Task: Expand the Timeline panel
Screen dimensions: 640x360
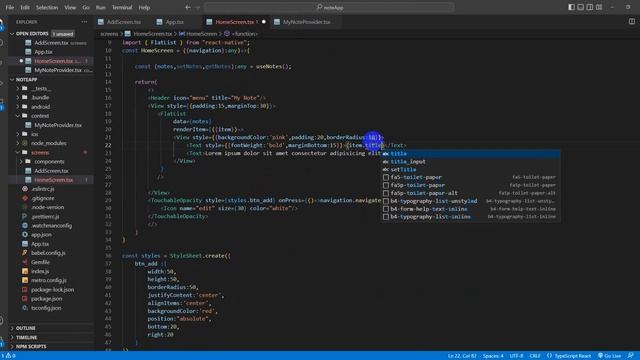Action: 26,338
